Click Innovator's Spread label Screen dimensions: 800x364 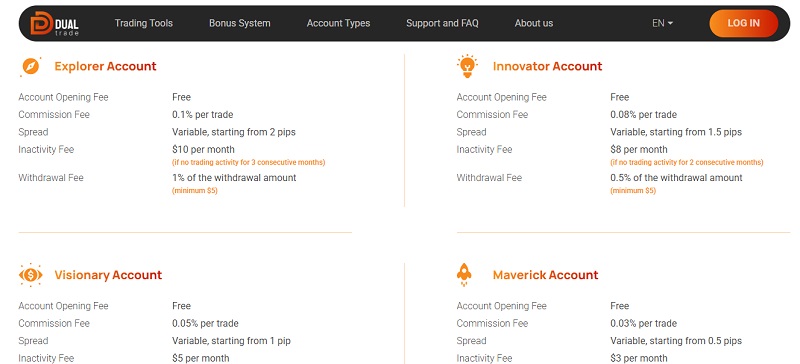pos(471,132)
